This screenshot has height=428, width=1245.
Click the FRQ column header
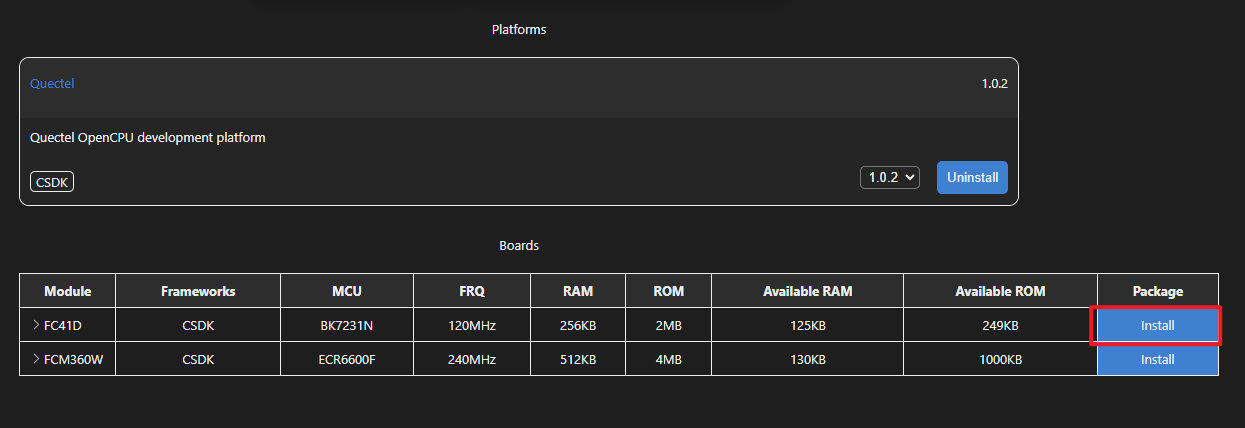pos(472,291)
